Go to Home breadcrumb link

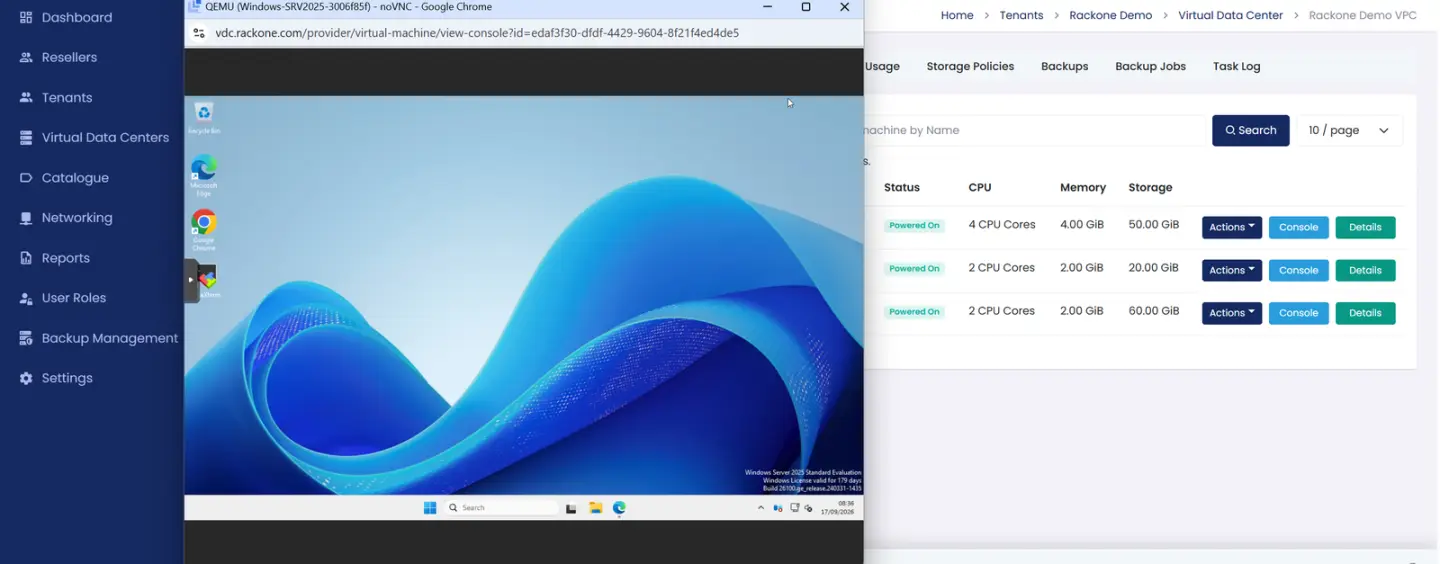coord(957,15)
